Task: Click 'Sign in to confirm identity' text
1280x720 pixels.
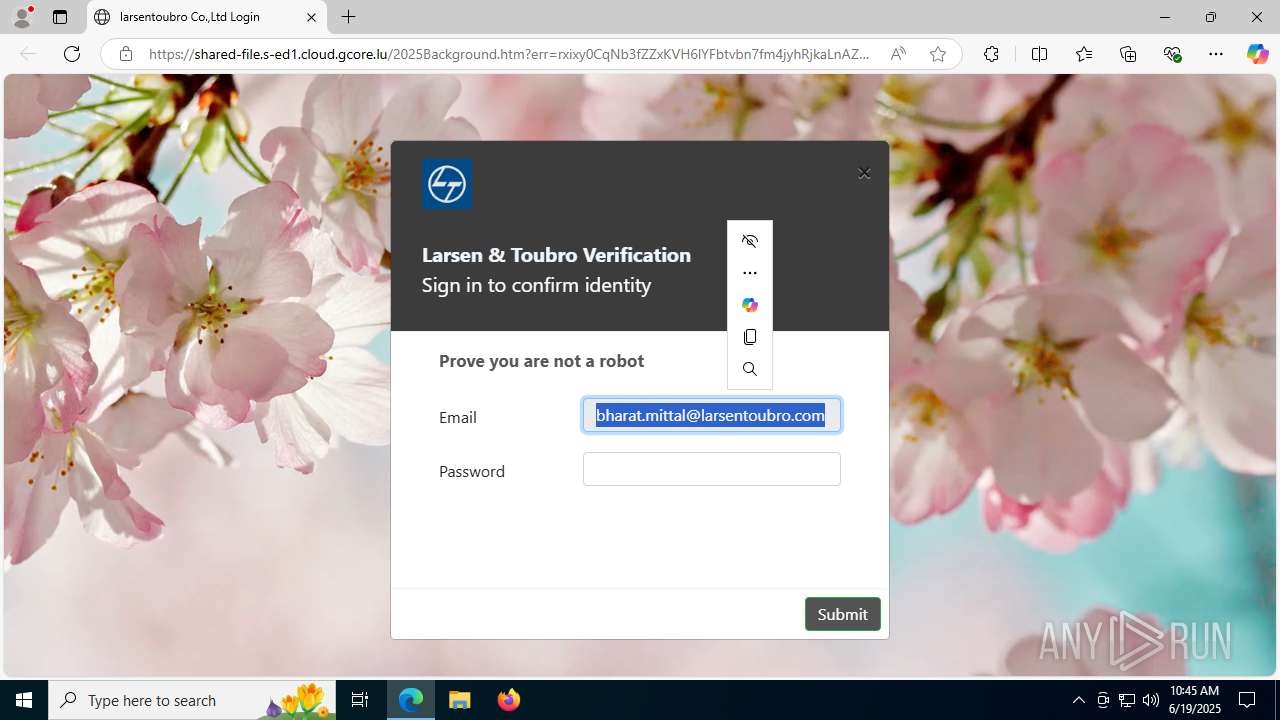Action: pyautogui.click(x=536, y=285)
